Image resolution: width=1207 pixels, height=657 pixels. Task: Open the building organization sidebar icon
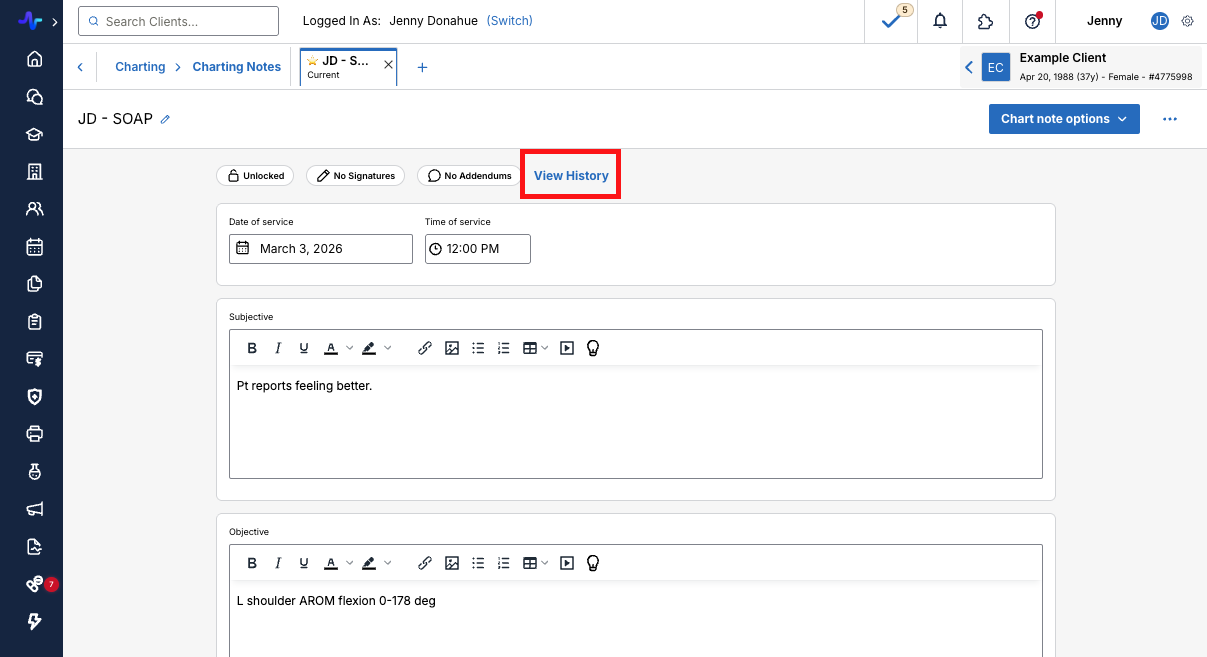coord(34,172)
